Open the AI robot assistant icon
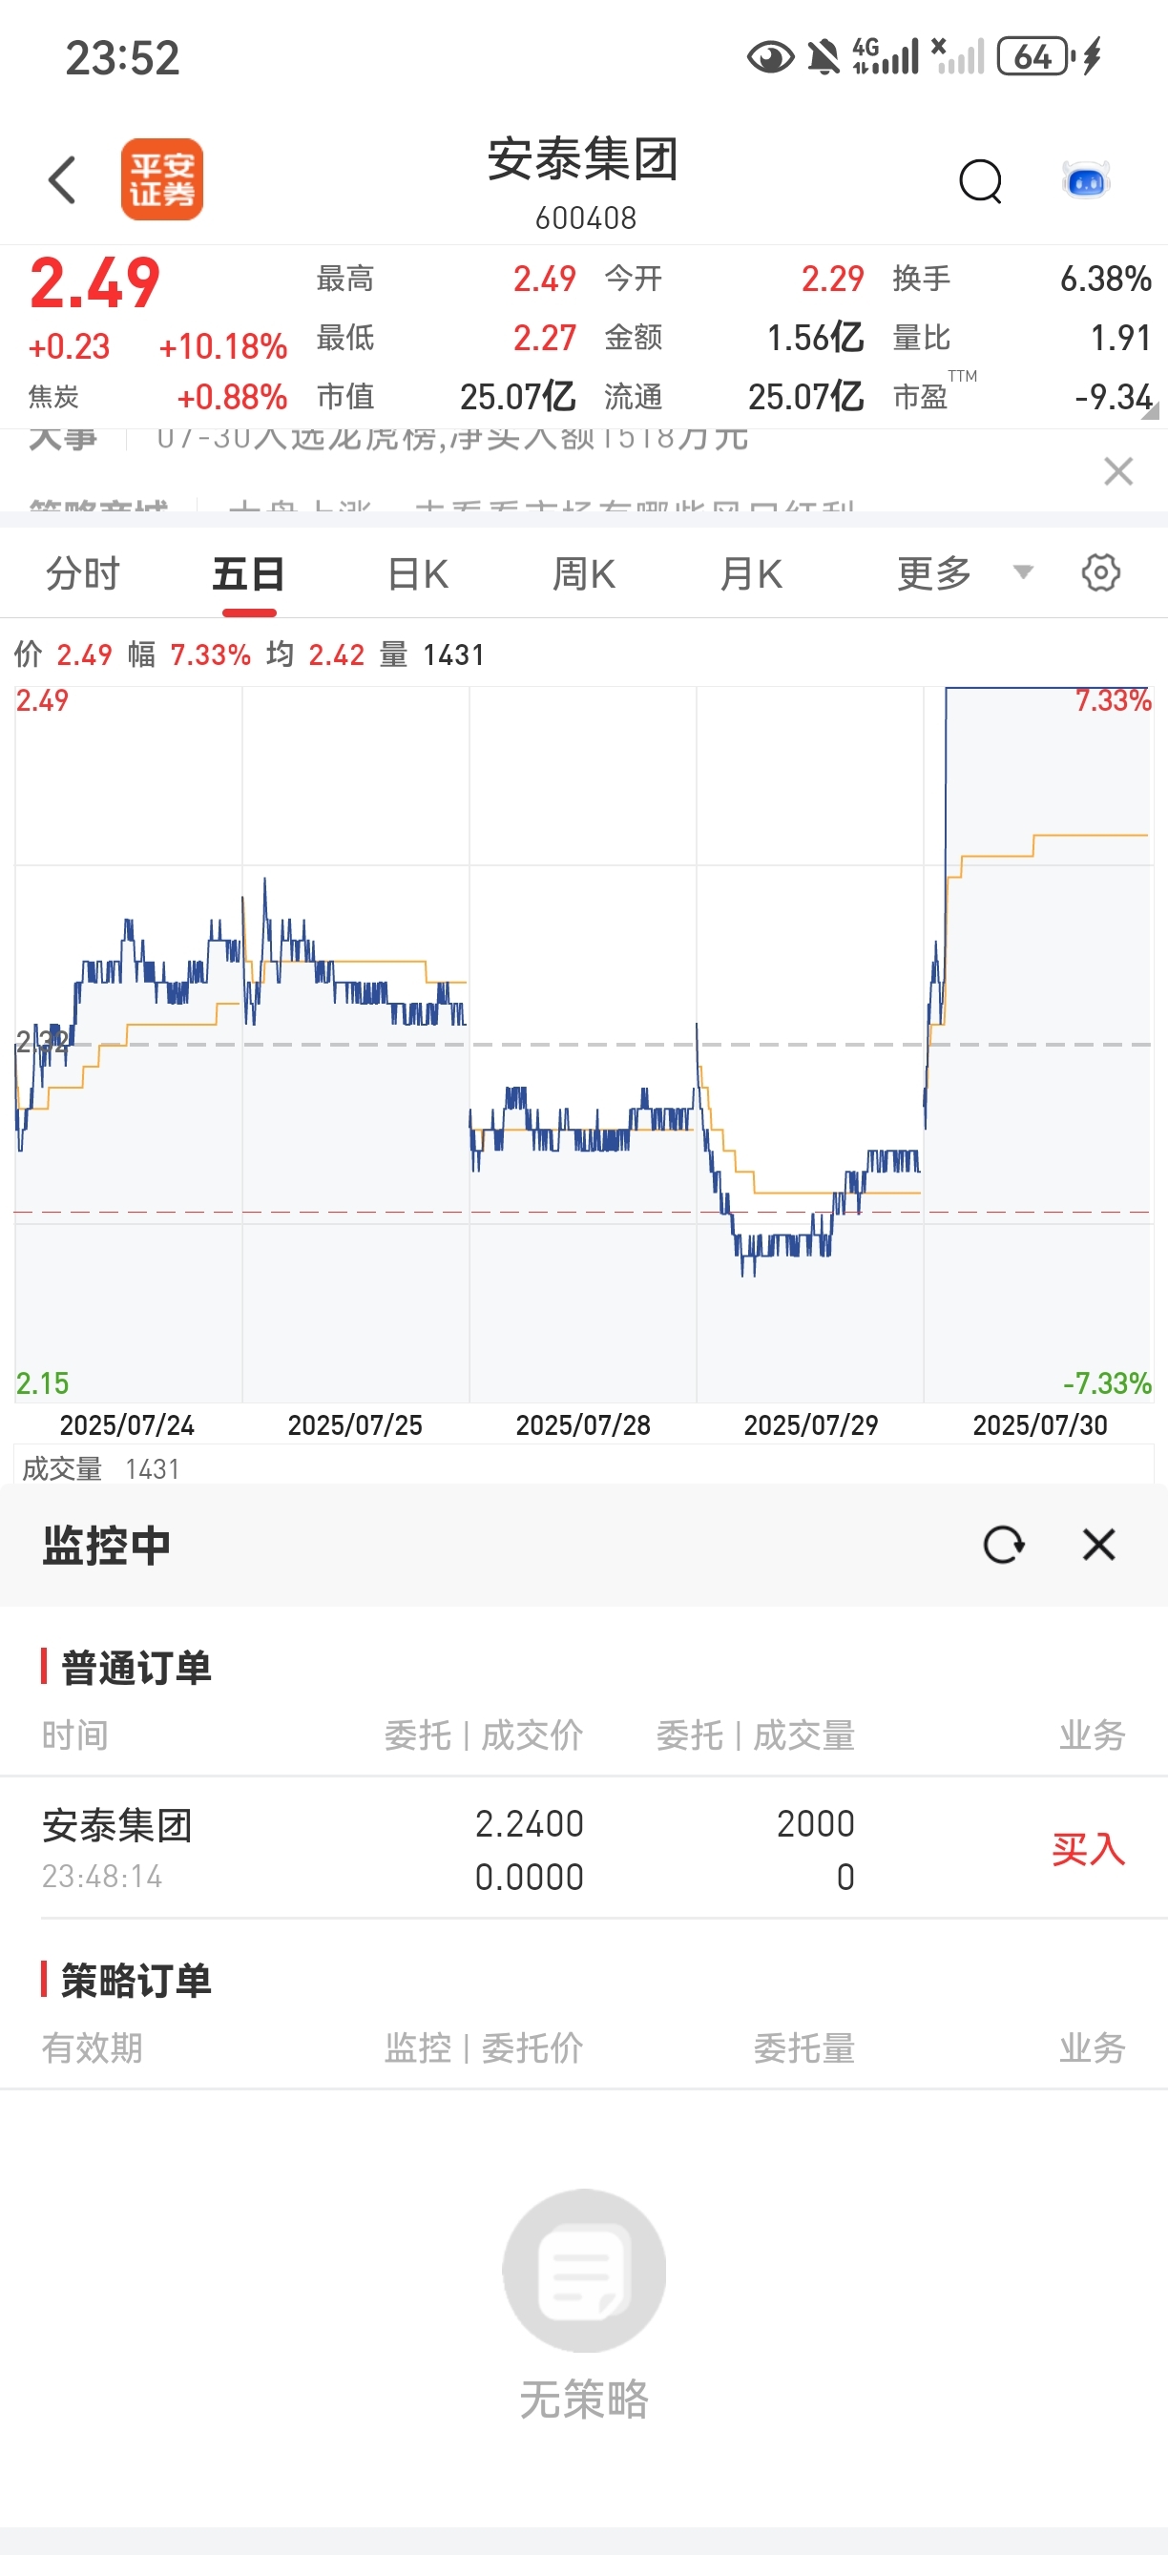 click(x=1087, y=181)
